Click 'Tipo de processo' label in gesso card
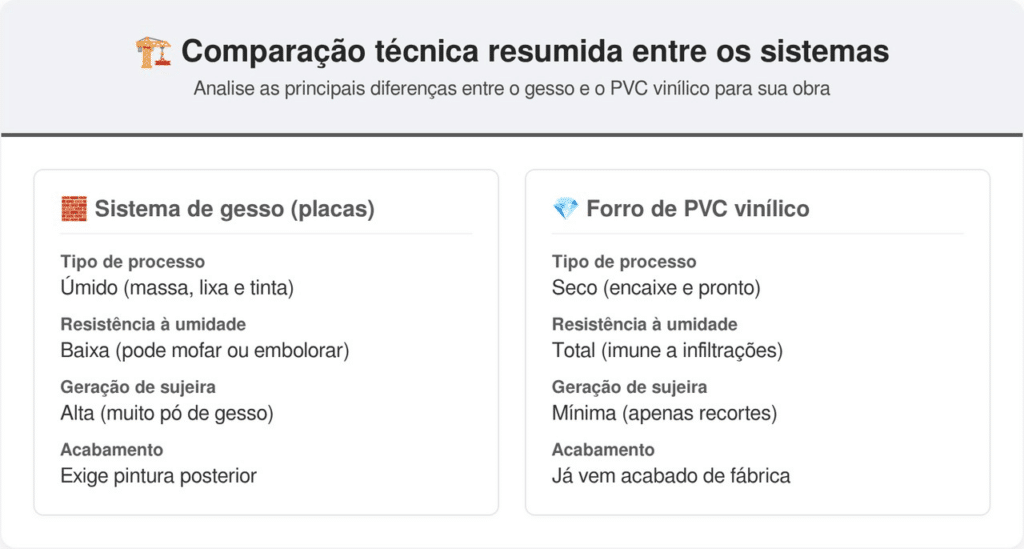The height and width of the screenshot is (549, 1024). 132,262
